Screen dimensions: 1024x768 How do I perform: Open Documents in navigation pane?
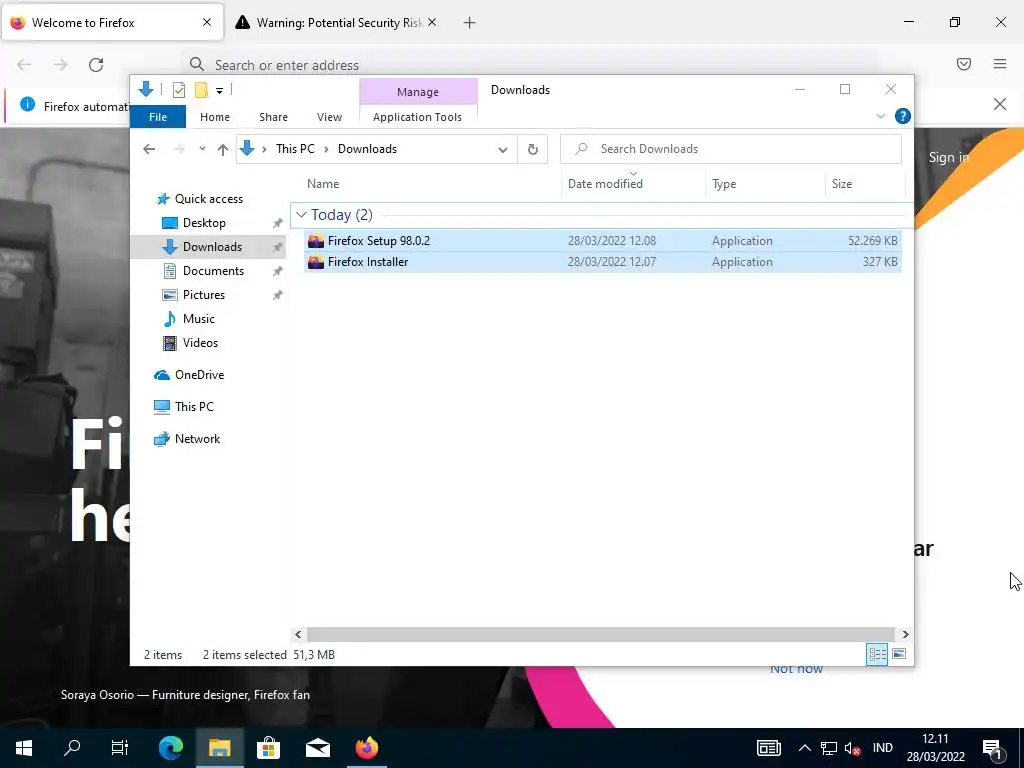213,271
